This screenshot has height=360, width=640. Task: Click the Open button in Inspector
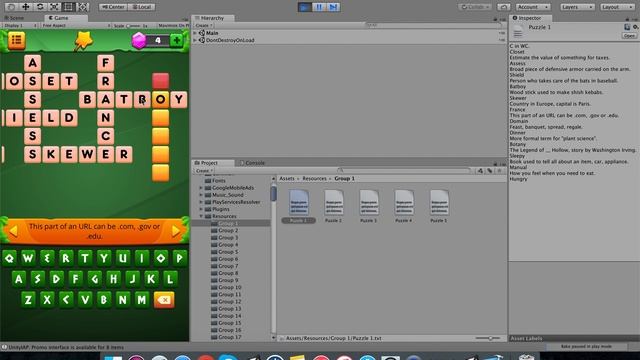[x=629, y=36]
